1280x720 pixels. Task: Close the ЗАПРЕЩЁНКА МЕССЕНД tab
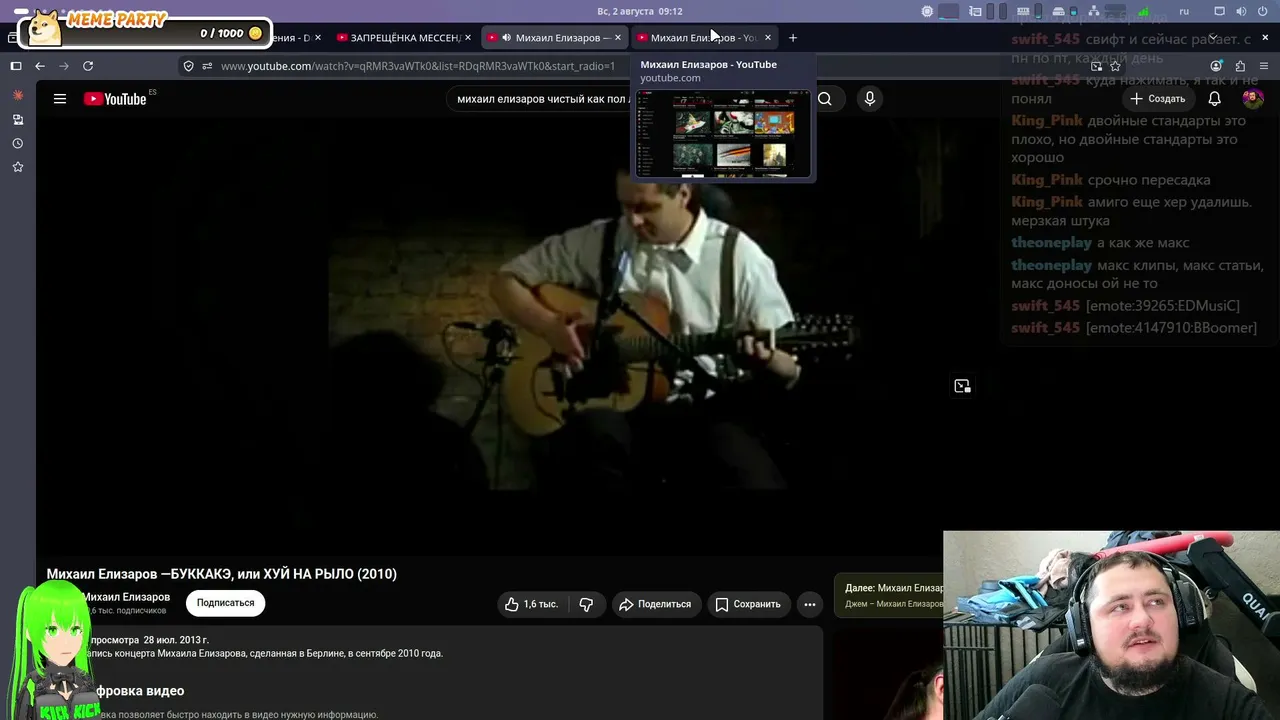(x=467, y=38)
